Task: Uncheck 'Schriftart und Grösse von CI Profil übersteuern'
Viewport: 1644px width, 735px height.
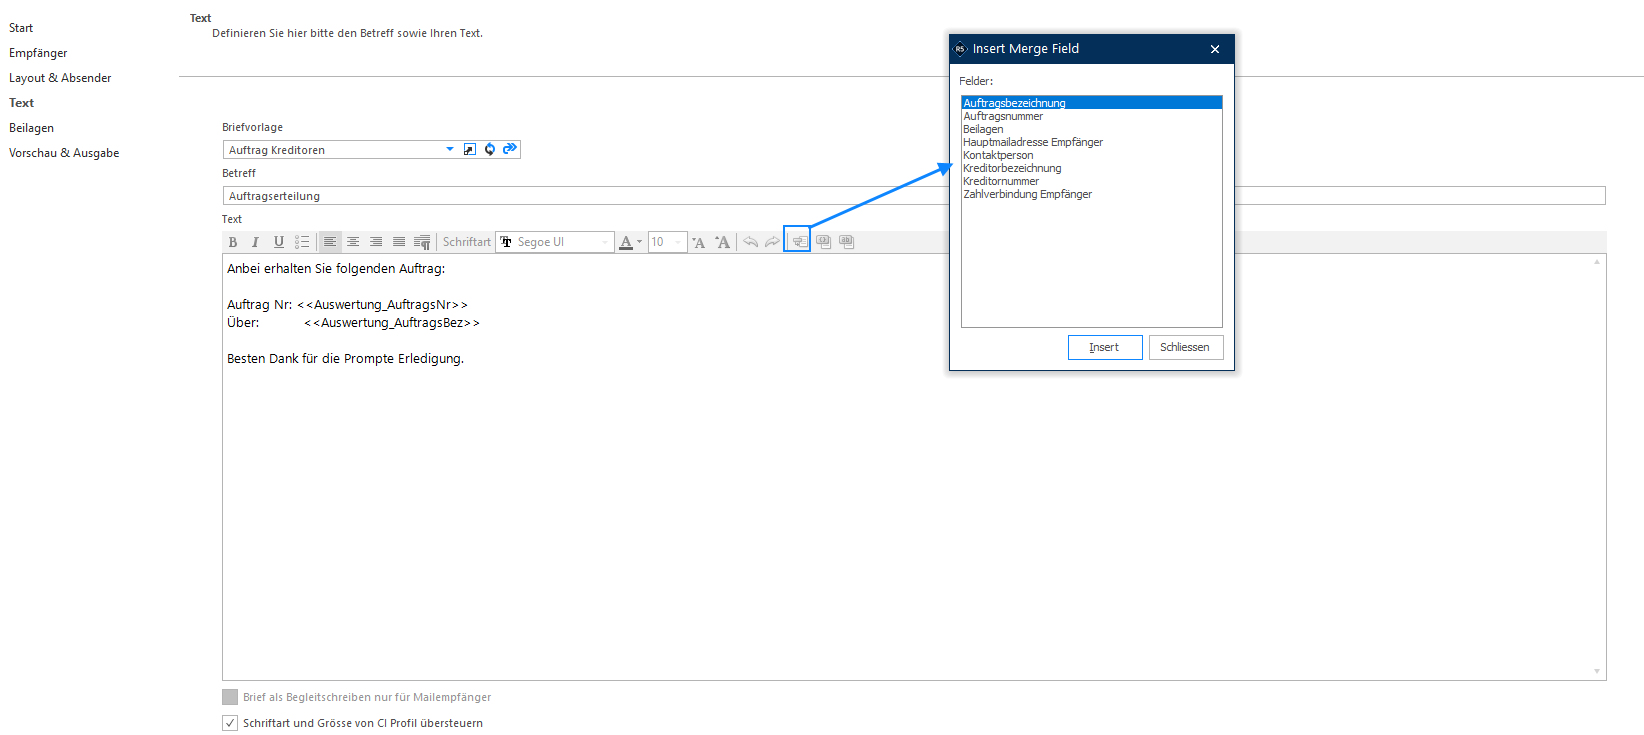Action: tap(230, 723)
